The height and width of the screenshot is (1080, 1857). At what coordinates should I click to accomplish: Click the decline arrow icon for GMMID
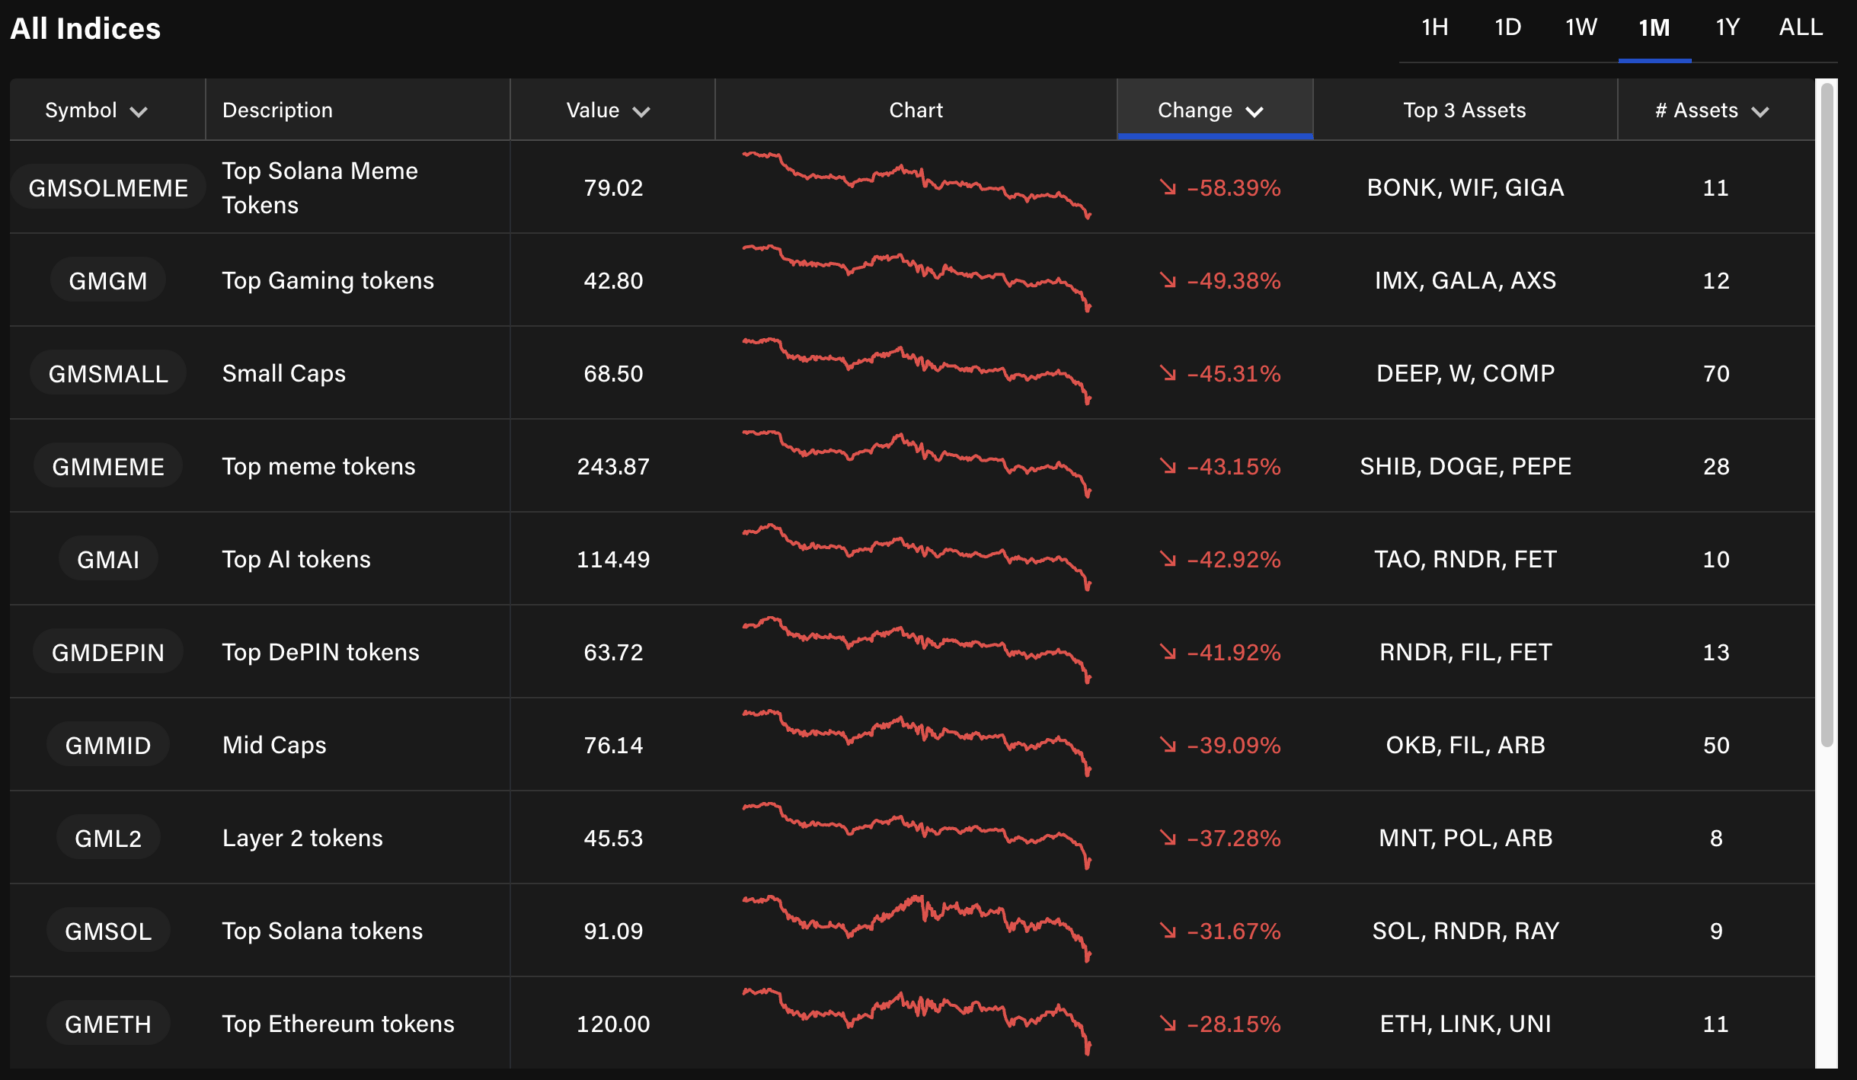(x=1167, y=745)
